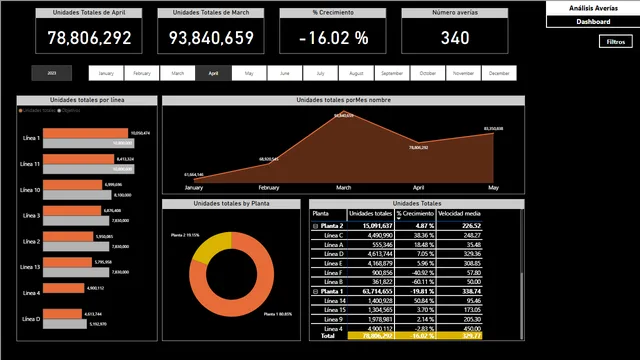Select the October month slicer

pyautogui.click(x=427, y=73)
